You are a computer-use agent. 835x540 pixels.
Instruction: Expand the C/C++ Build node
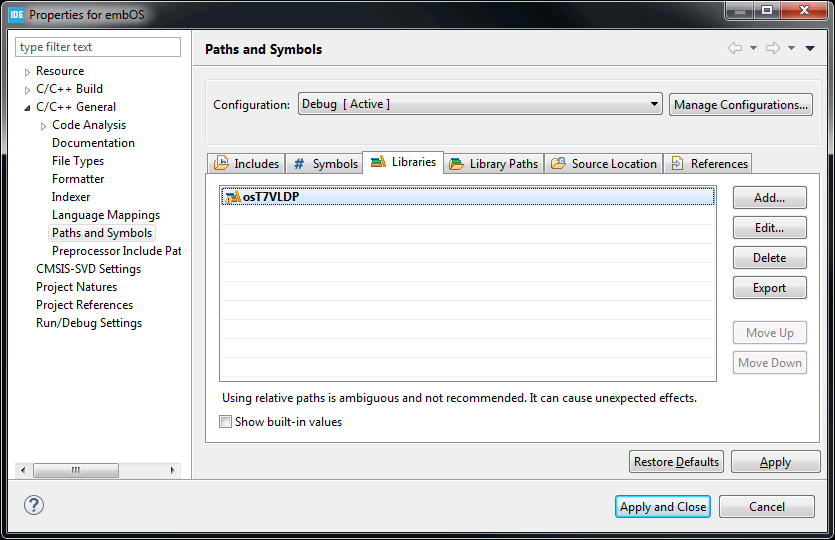click(x=28, y=90)
